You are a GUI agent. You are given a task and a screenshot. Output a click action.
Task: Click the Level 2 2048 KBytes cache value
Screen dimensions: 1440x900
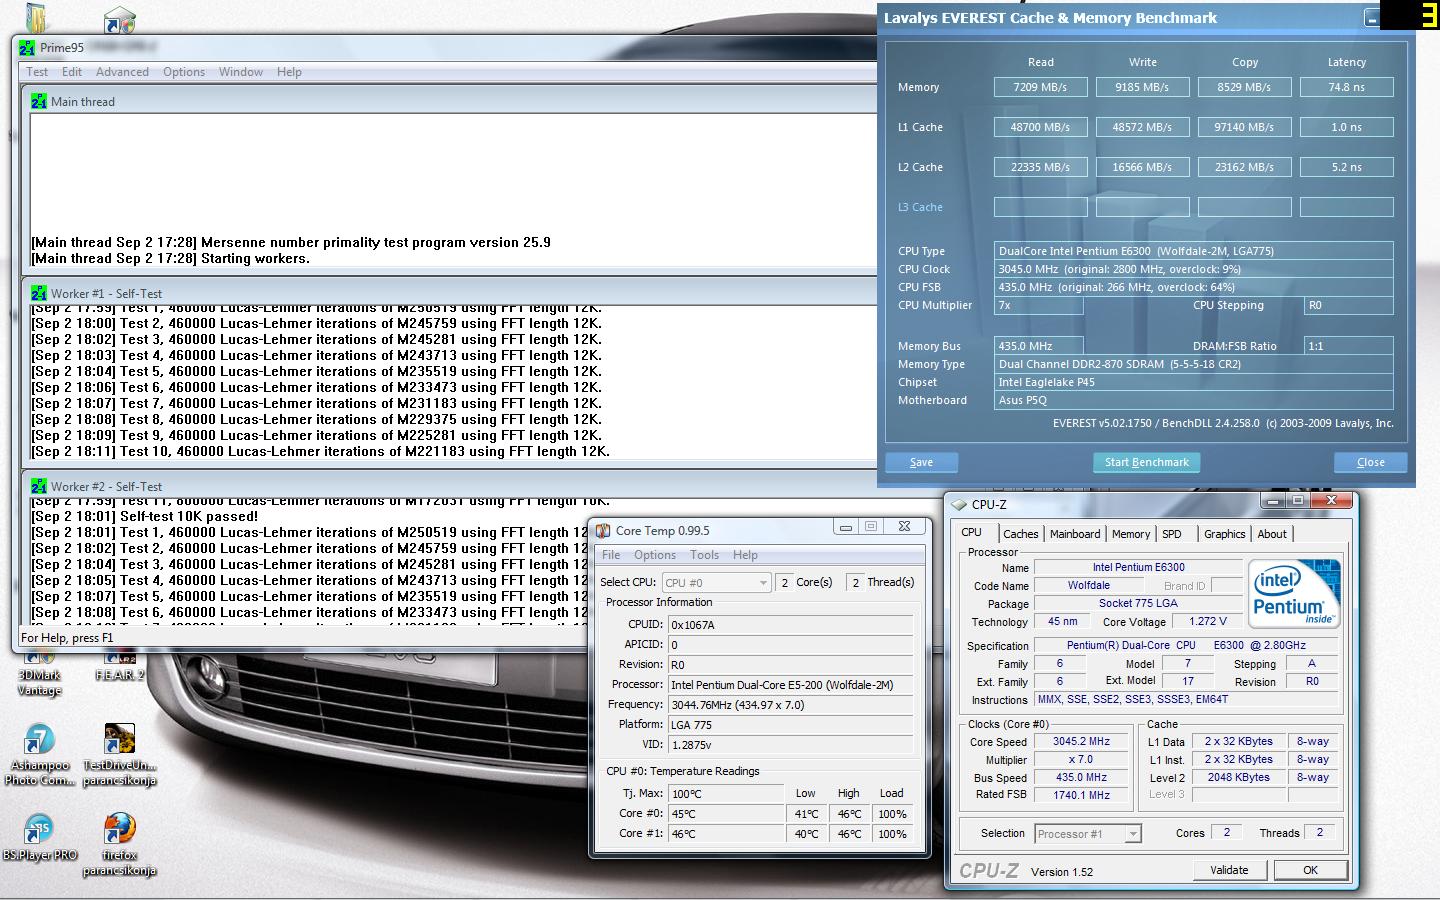coord(1239,777)
